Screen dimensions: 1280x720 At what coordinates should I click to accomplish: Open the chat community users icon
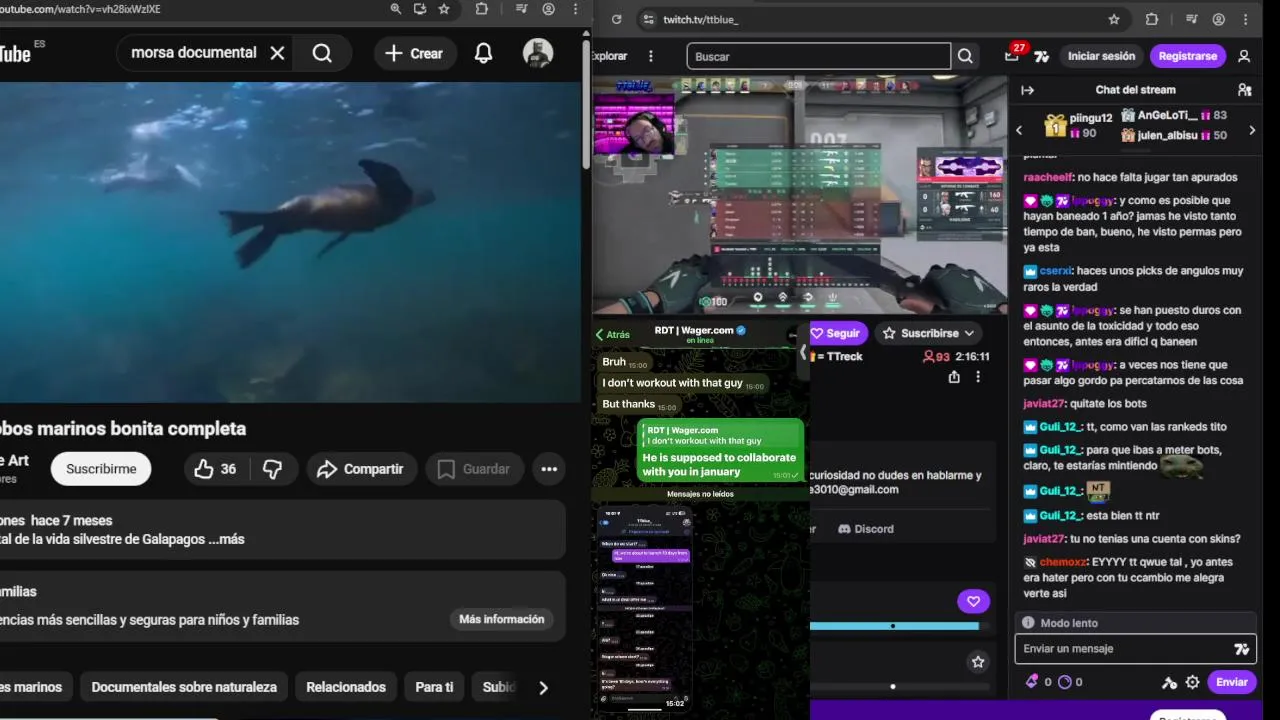[x=1244, y=90]
